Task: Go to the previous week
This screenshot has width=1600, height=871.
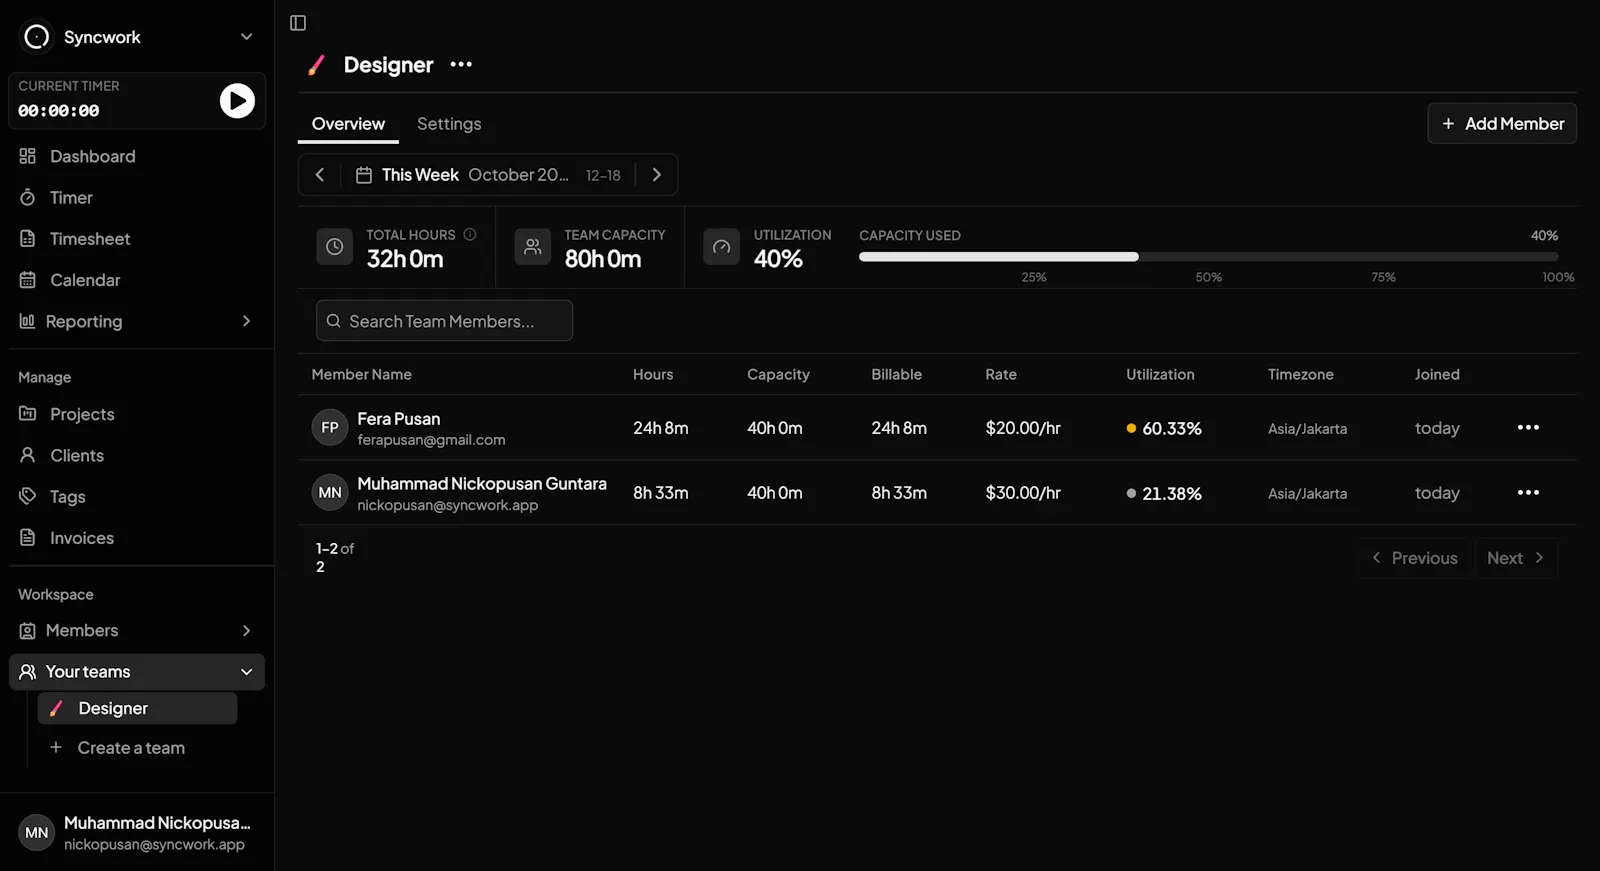Action: [320, 175]
